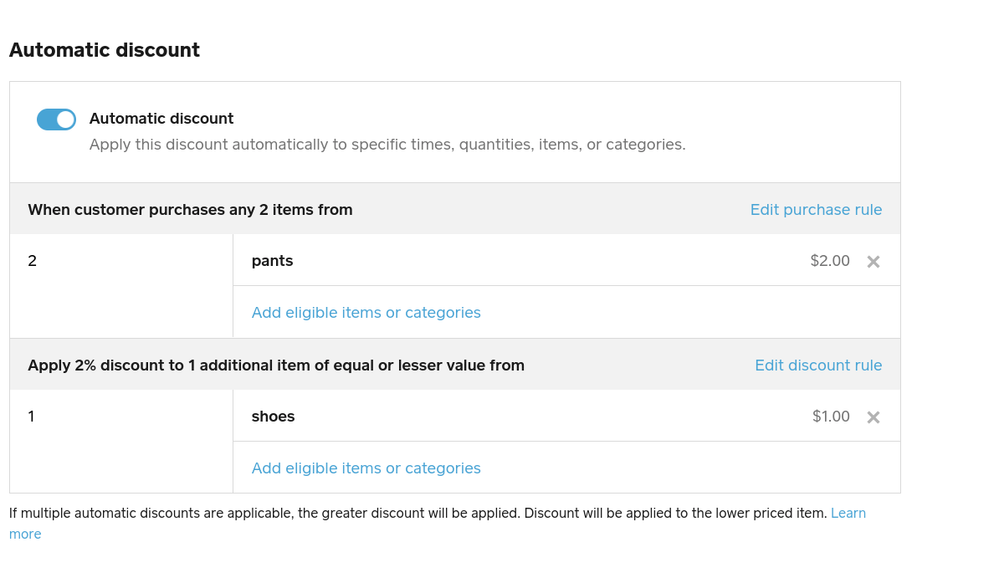Click the 'Apply this discount automatically' description text

click(x=387, y=145)
